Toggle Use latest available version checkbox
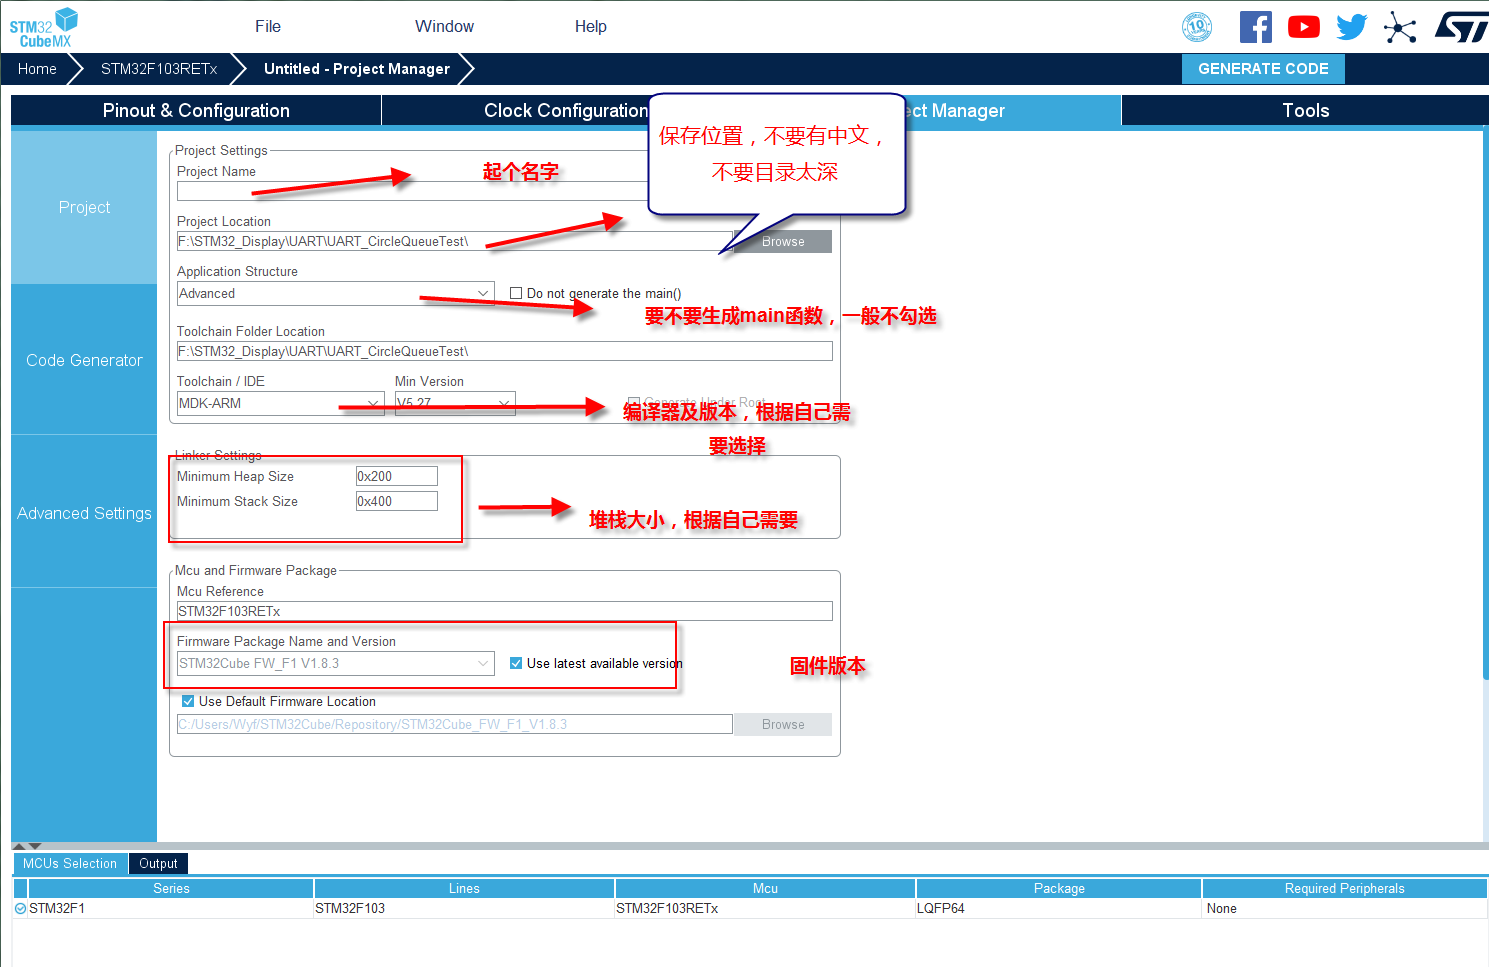Image resolution: width=1489 pixels, height=967 pixels. (x=516, y=663)
